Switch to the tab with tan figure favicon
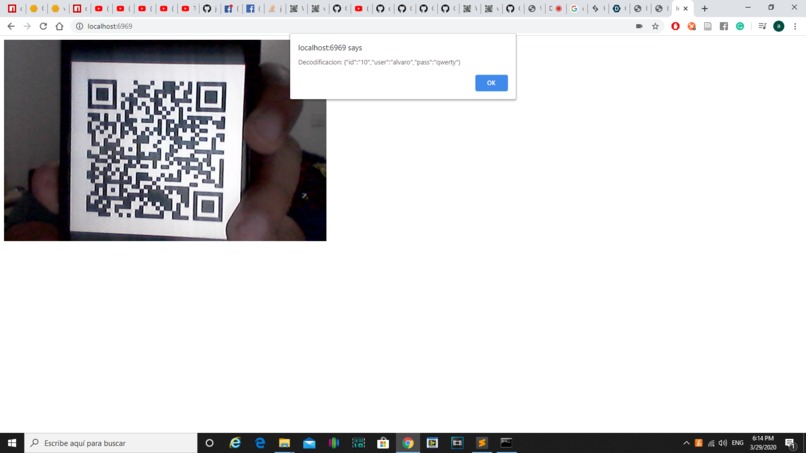806x453 pixels. click(274, 8)
